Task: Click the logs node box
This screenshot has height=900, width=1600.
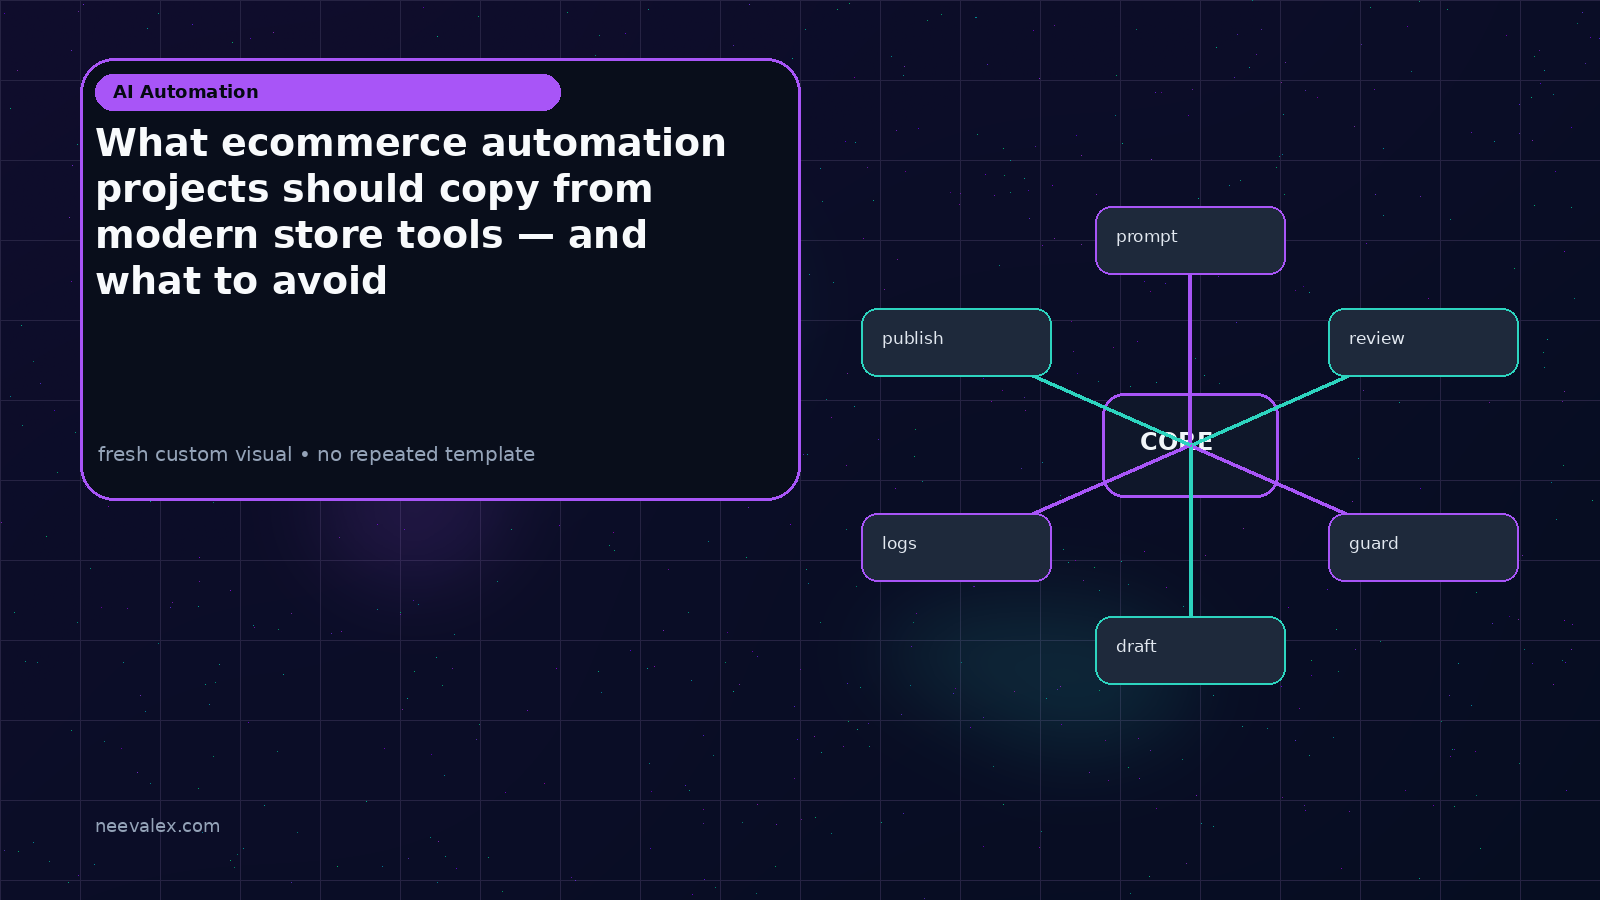Action: click(x=956, y=547)
